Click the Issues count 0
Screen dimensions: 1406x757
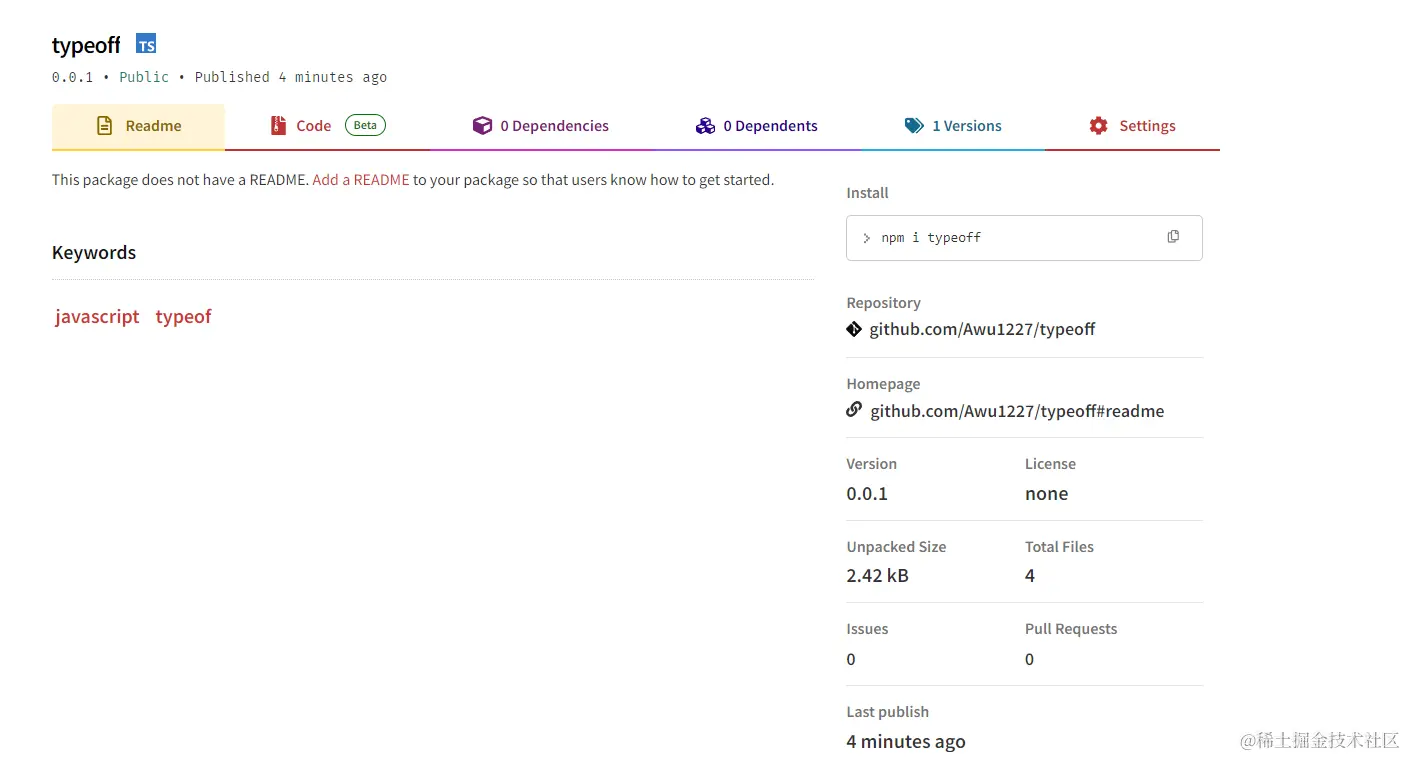pyautogui.click(x=851, y=659)
